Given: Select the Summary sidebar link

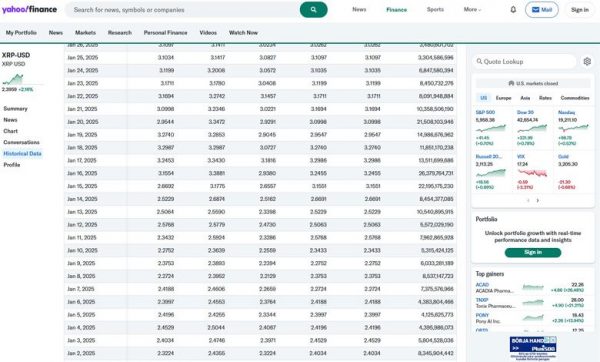Looking at the screenshot, I should point(15,109).
